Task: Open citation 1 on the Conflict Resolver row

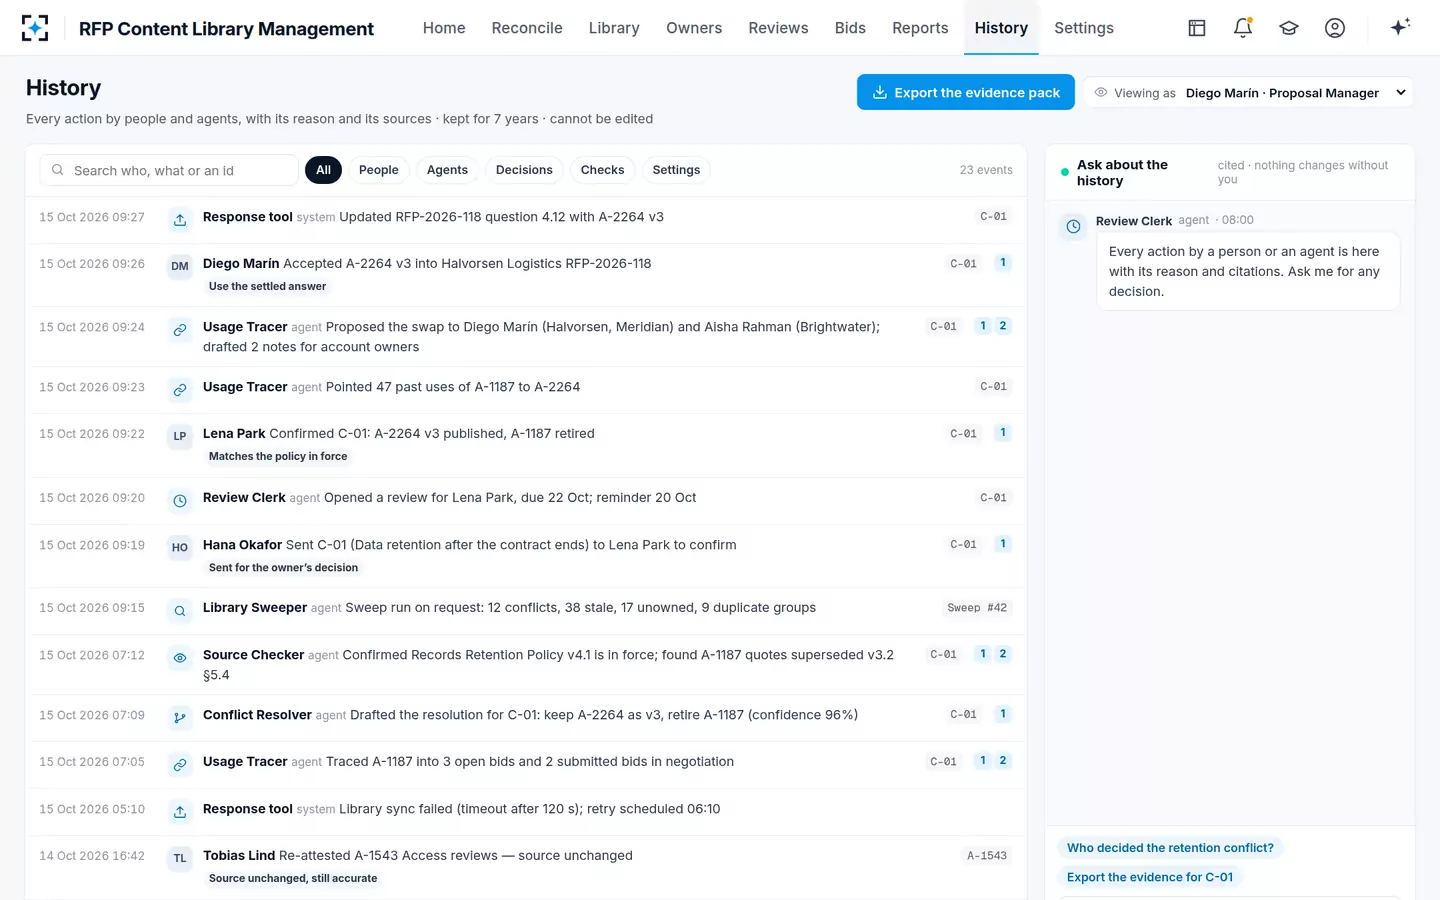Action: [1003, 714]
